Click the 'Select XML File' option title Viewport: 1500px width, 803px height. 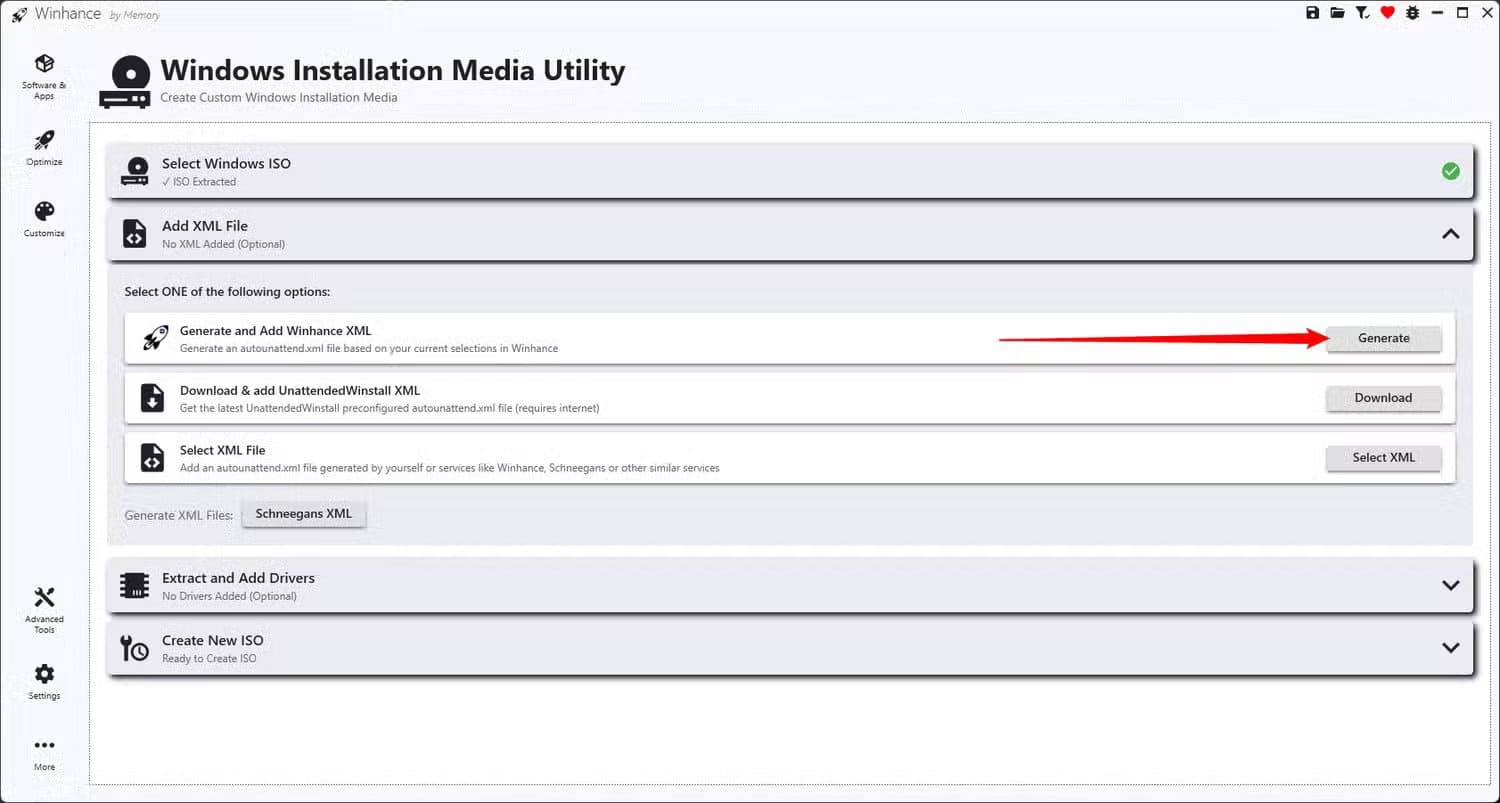coord(222,450)
